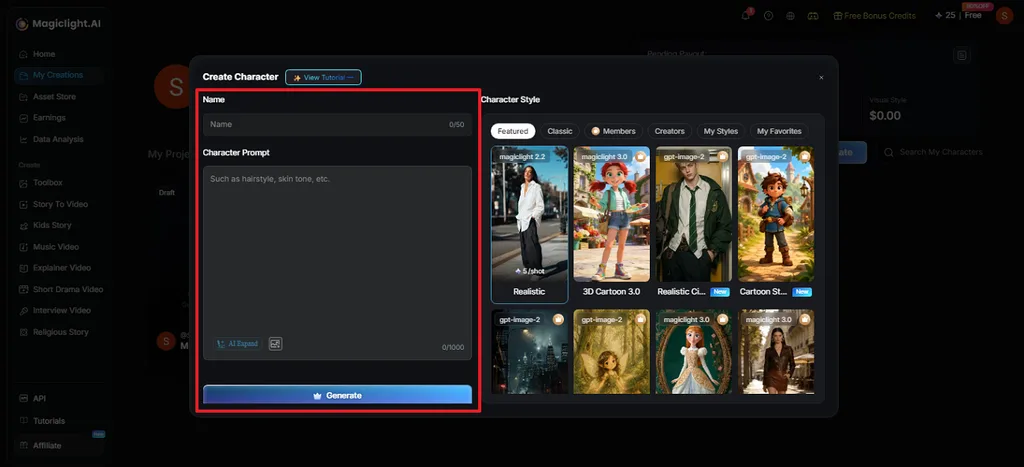Open the My Styles tab
Viewport: 1024px width, 467px height.
720,131
